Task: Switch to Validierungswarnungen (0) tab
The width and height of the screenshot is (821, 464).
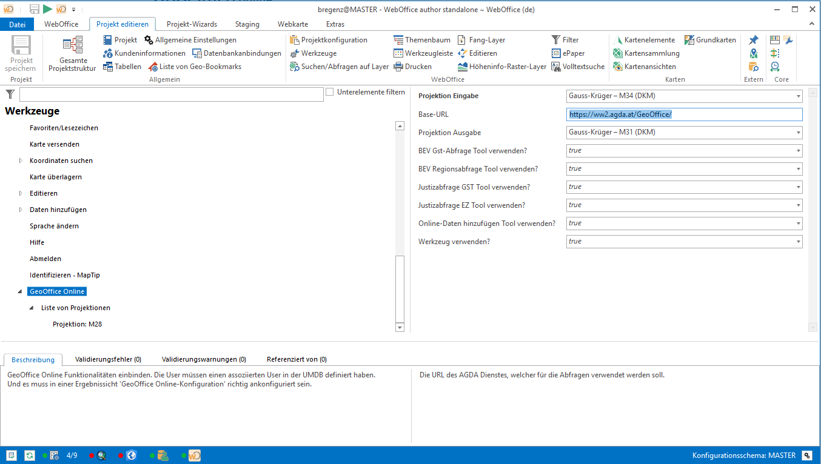Action: [x=204, y=359]
